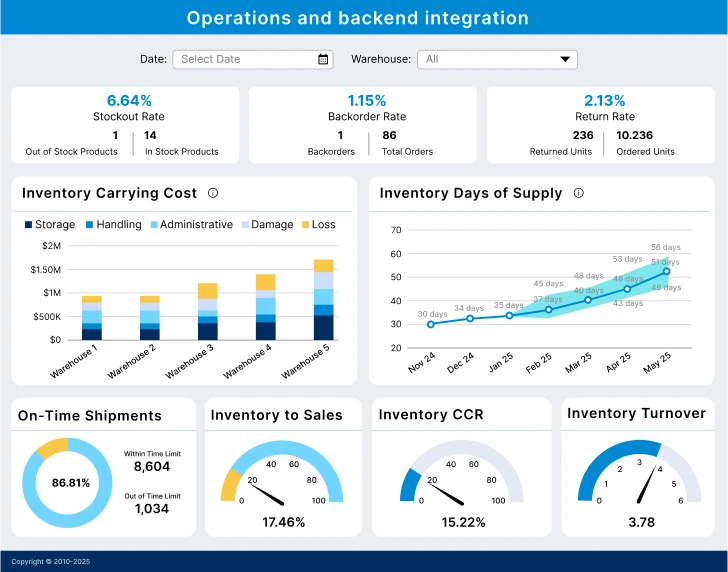Click the Warehouse 5 stacked bar
Image resolution: width=728 pixels, height=572 pixels.
[x=324, y=300]
